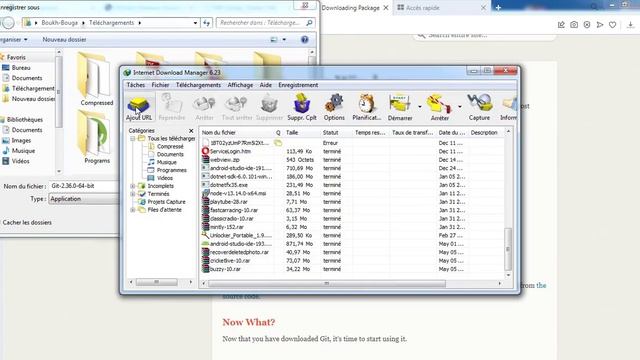Screen dimensions: 640x360
Task: Click the browser heart bookmark icon
Action: pyautogui.click(x=612, y=25)
